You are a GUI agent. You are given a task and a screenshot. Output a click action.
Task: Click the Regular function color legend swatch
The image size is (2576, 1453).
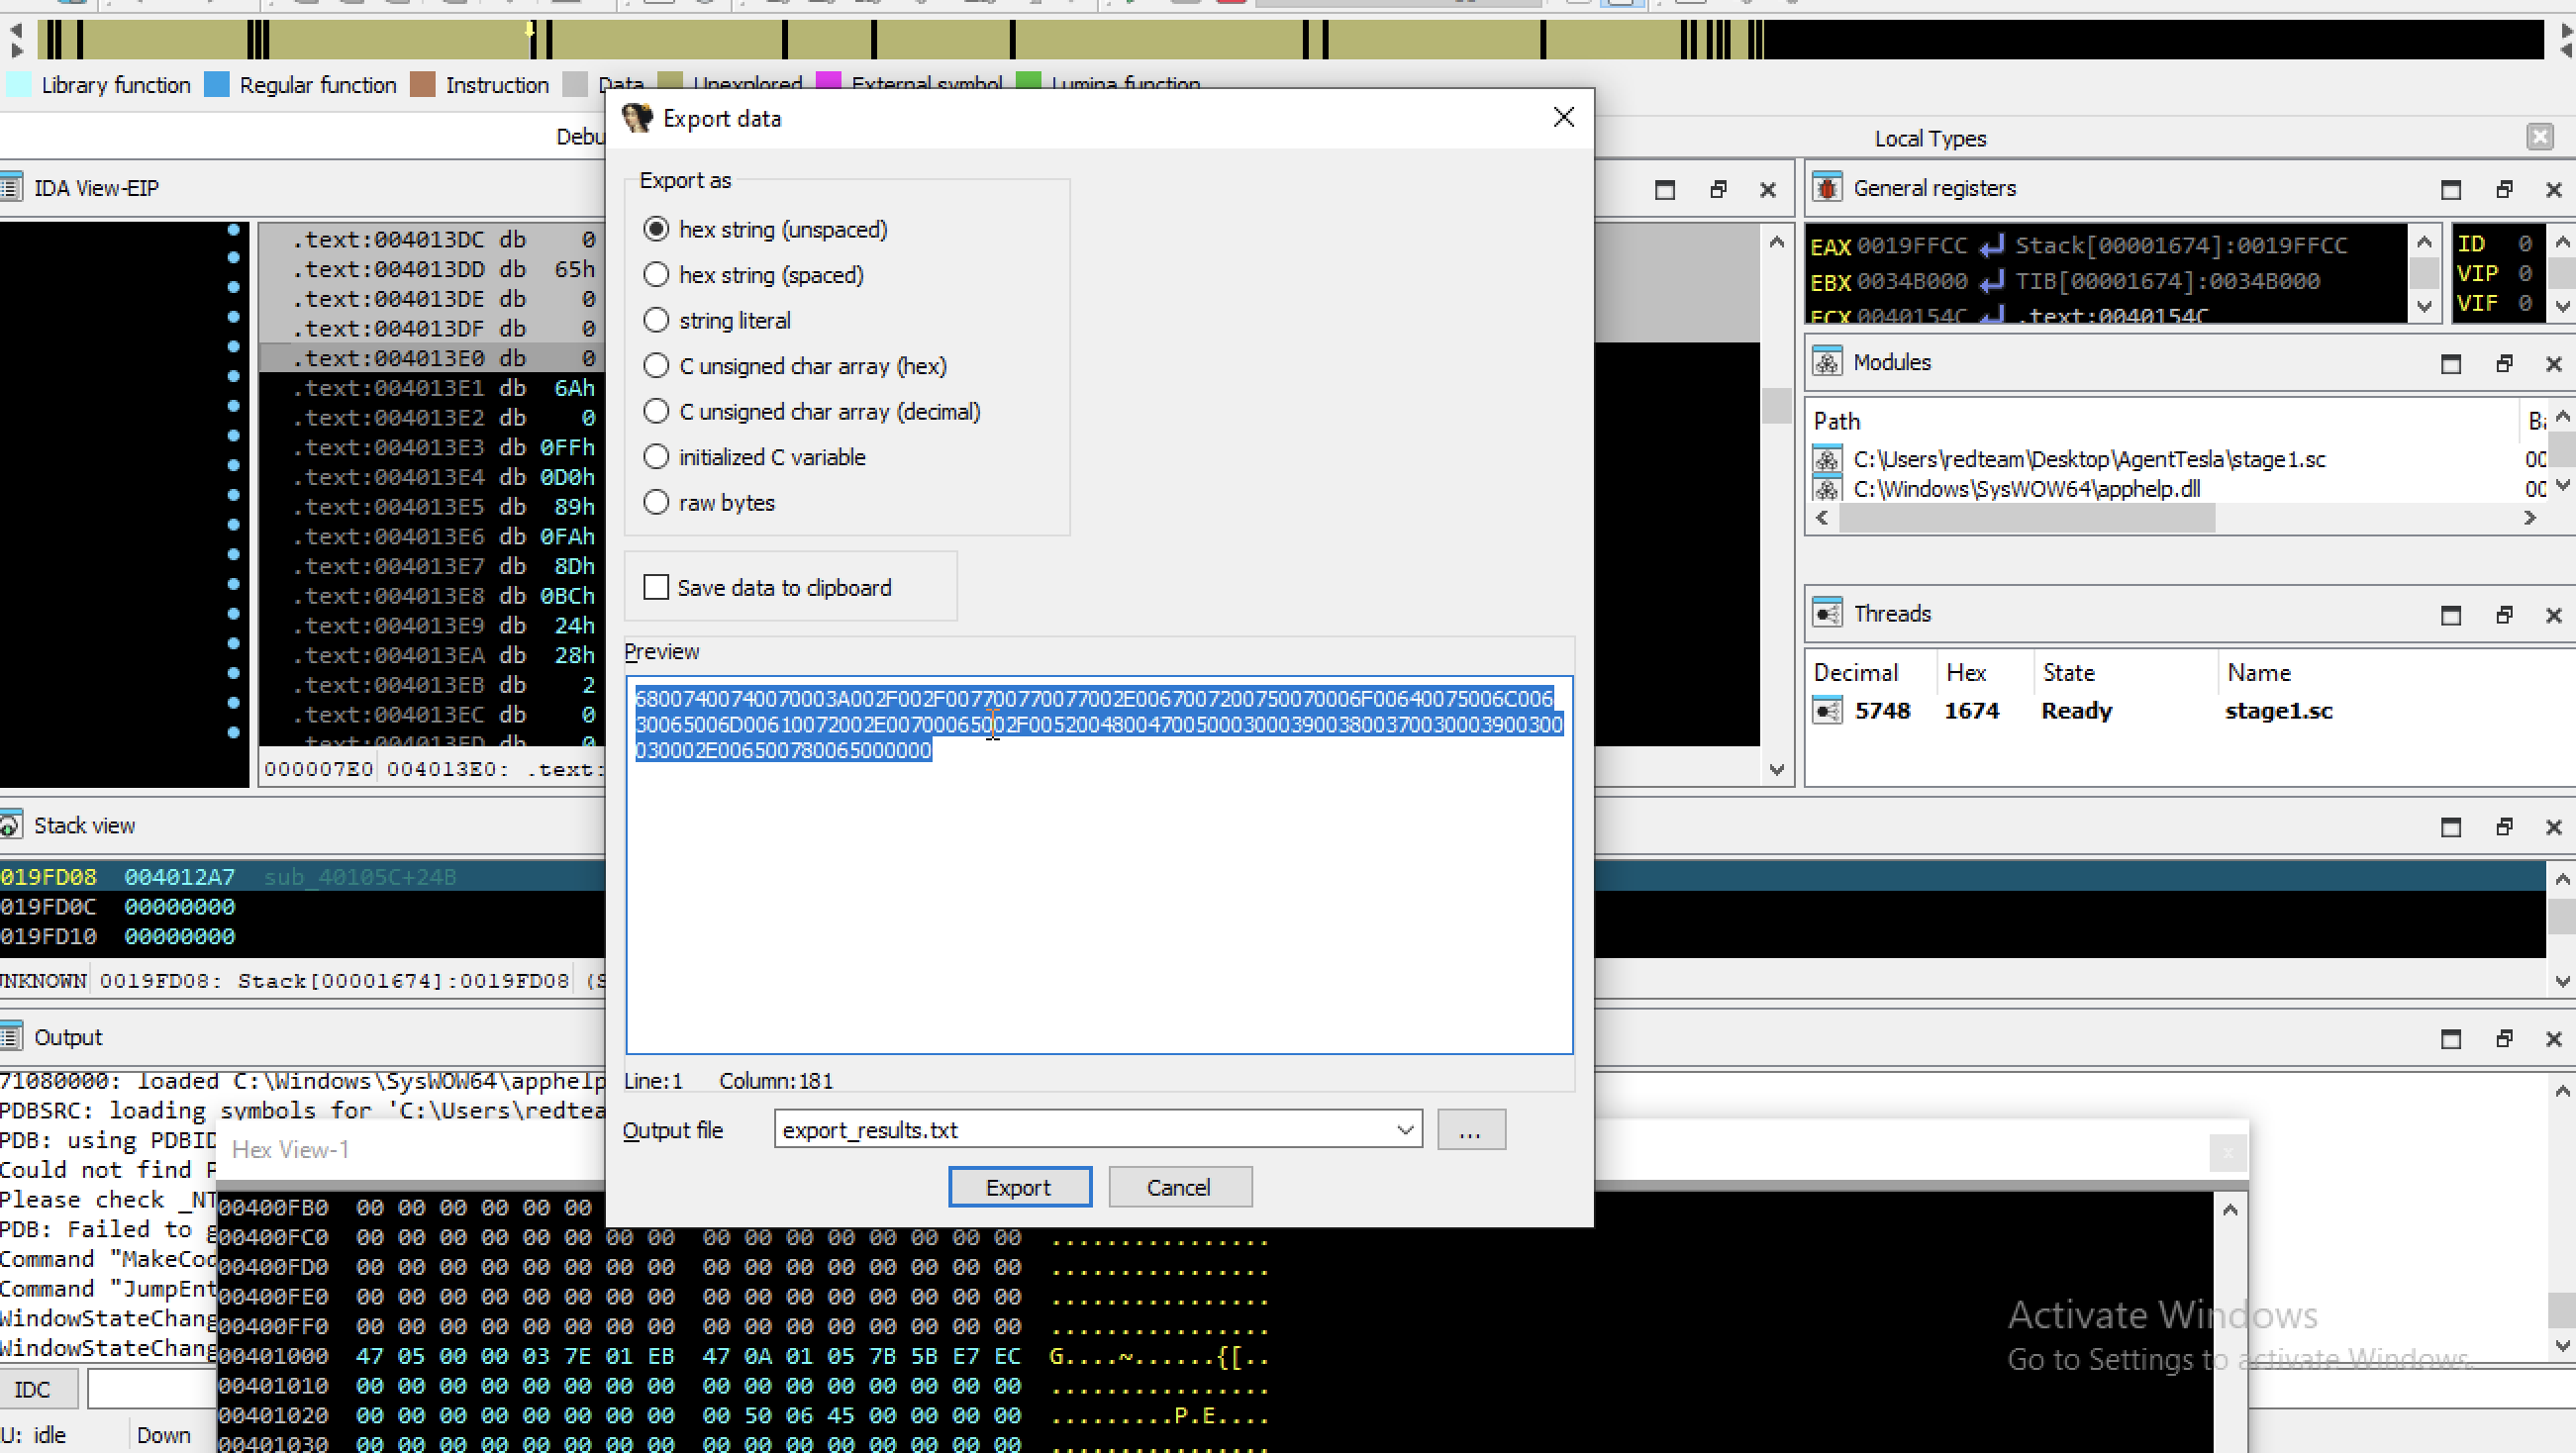point(216,85)
